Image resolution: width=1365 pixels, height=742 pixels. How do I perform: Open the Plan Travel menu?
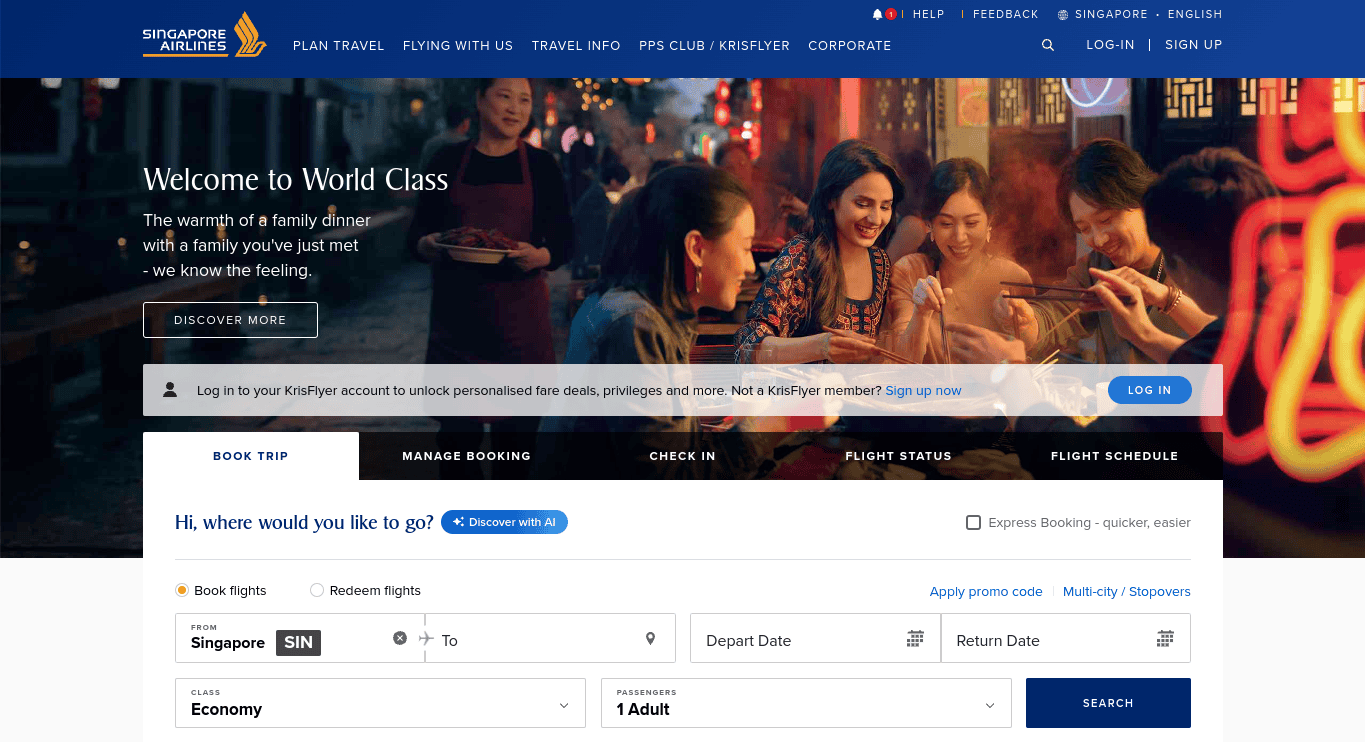[339, 45]
